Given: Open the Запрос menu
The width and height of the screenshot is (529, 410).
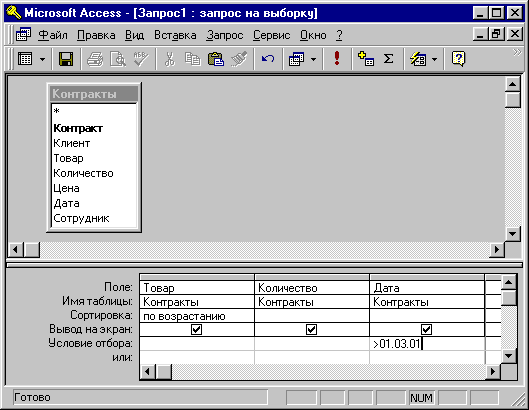Looking at the screenshot, I should pyautogui.click(x=225, y=35).
